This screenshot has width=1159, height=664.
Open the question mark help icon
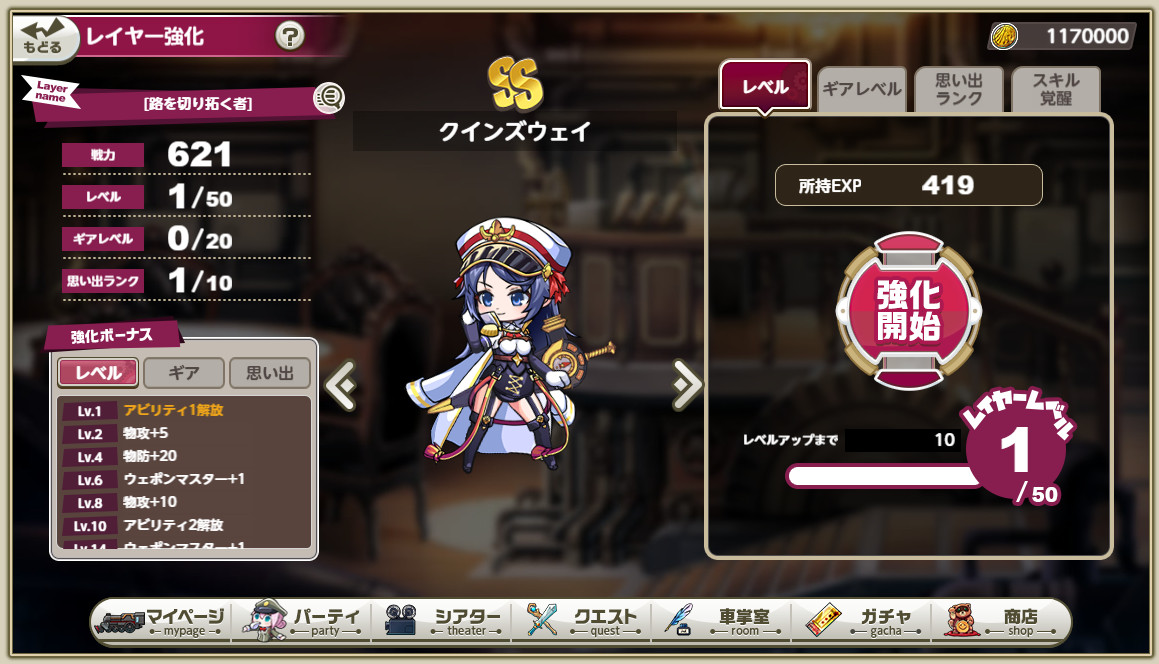coord(290,35)
